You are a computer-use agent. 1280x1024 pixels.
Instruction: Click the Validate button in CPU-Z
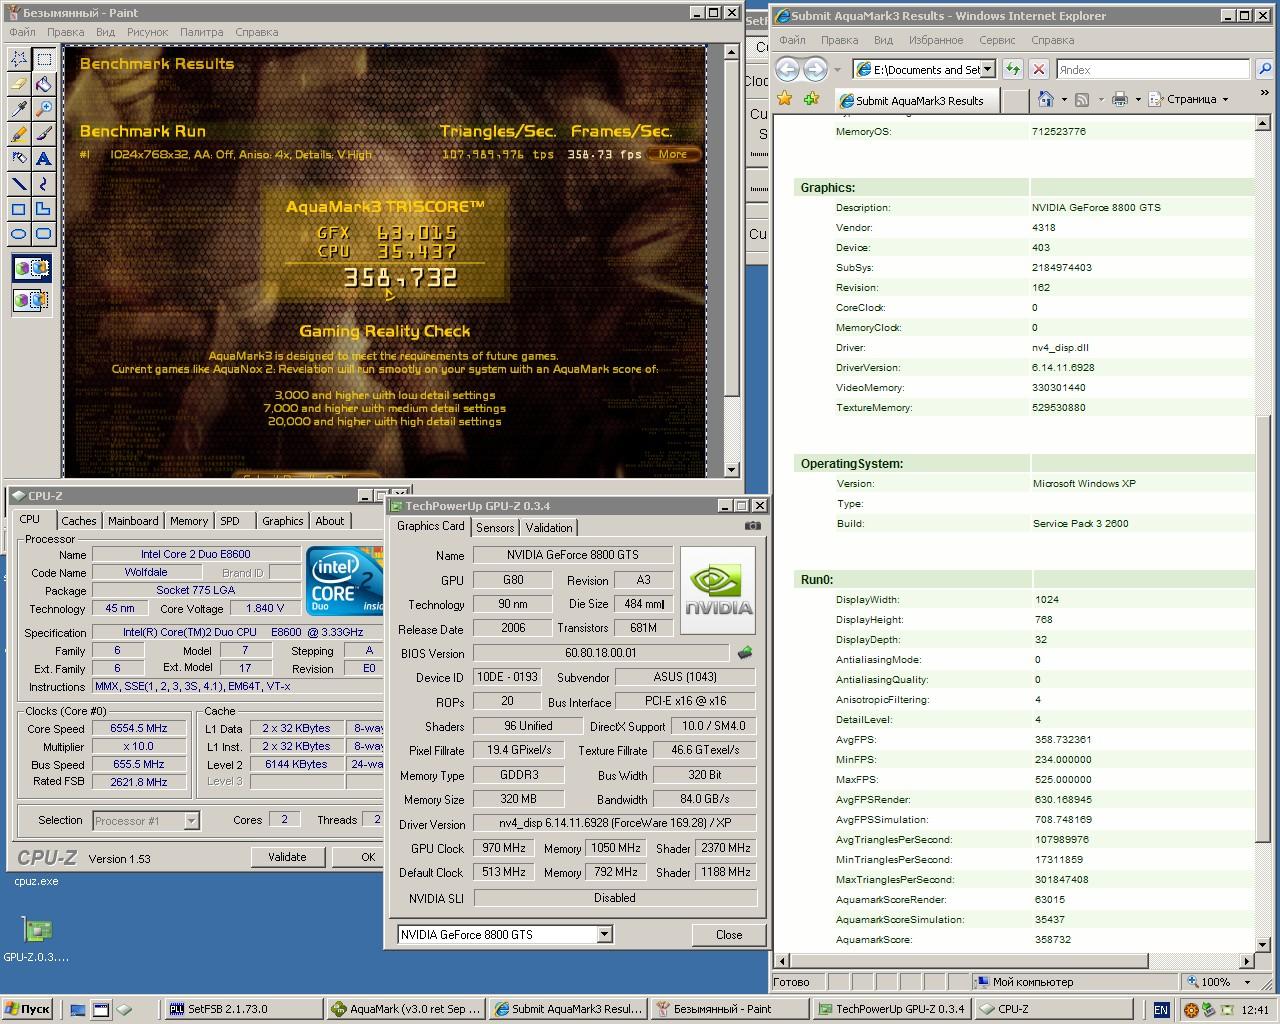coord(287,857)
